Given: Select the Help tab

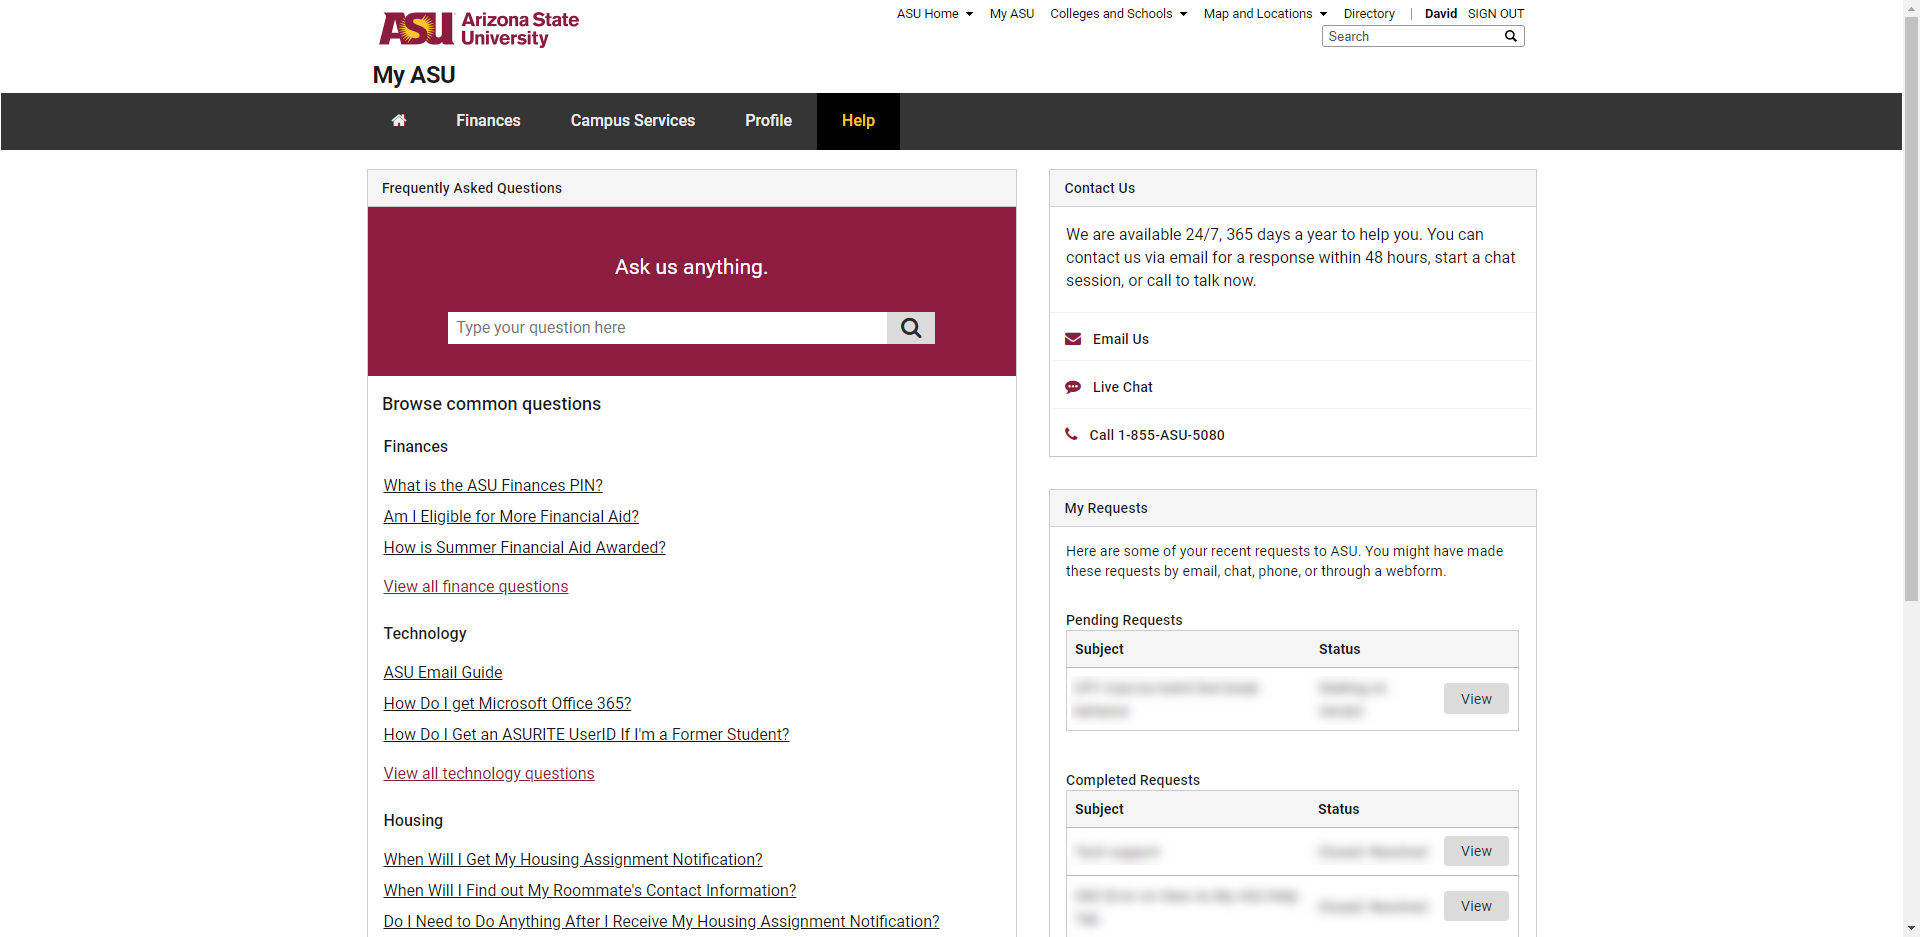Looking at the screenshot, I should (x=858, y=121).
